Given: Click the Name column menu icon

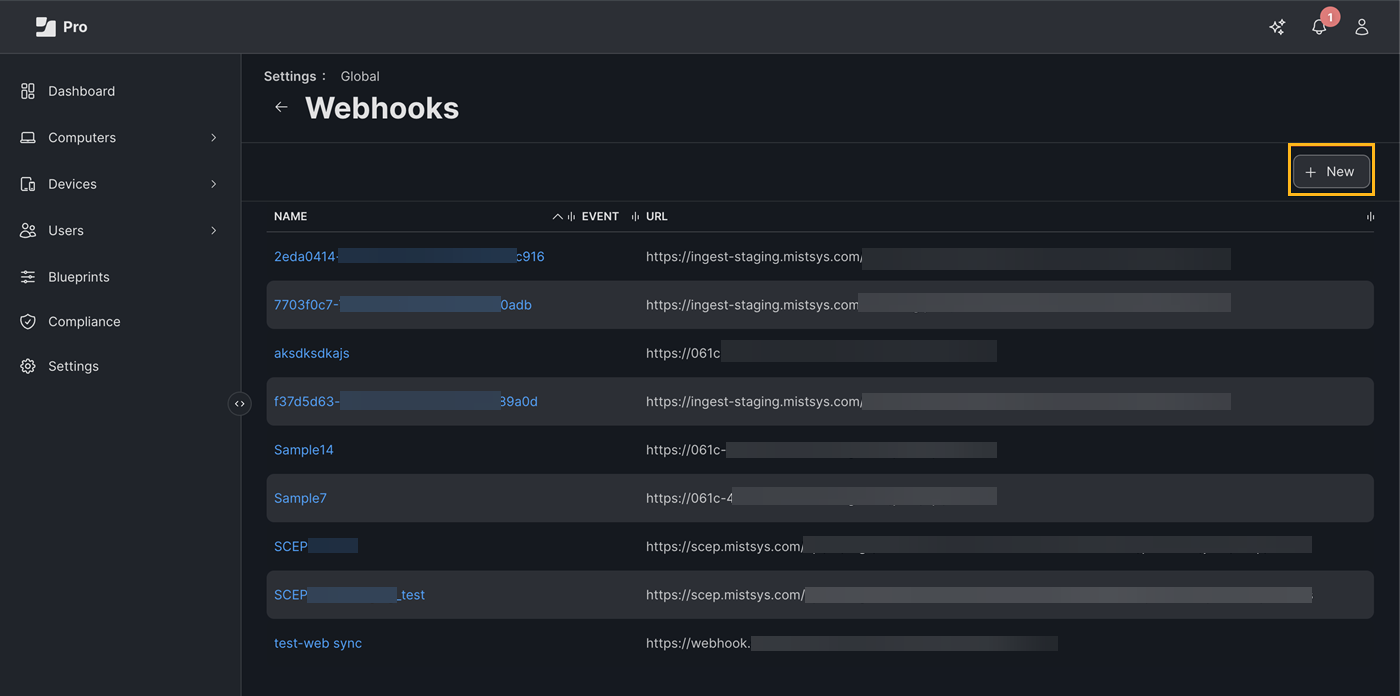Looking at the screenshot, I should pyautogui.click(x=571, y=217).
